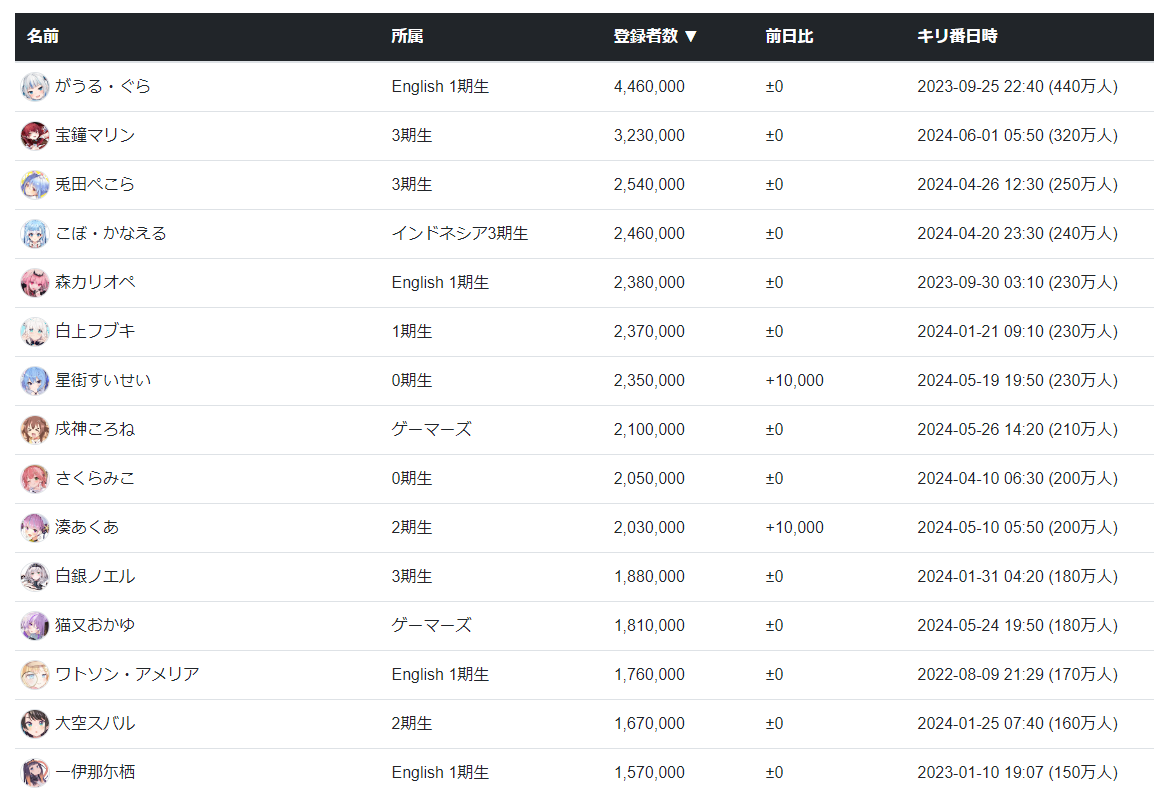Open 白上フブキ name link

coord(95,331)
